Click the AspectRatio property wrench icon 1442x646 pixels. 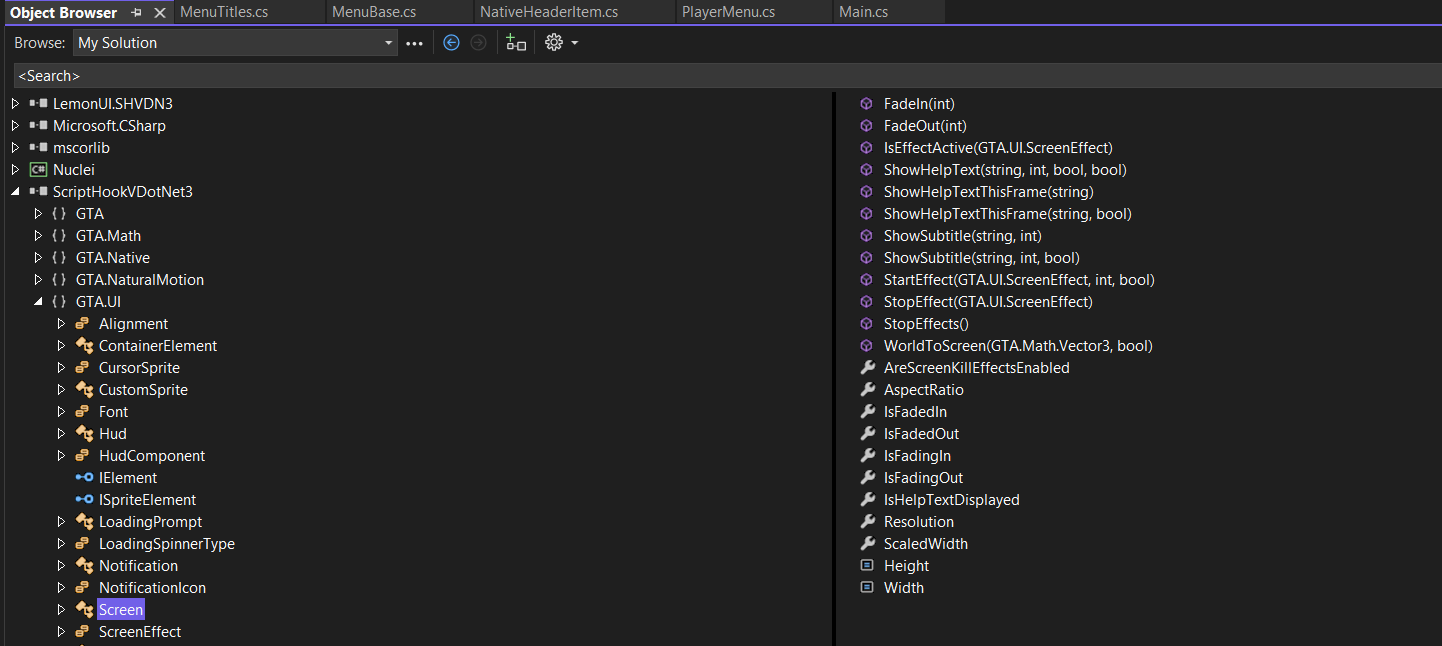pyautogui.click(x=867, y=390)
